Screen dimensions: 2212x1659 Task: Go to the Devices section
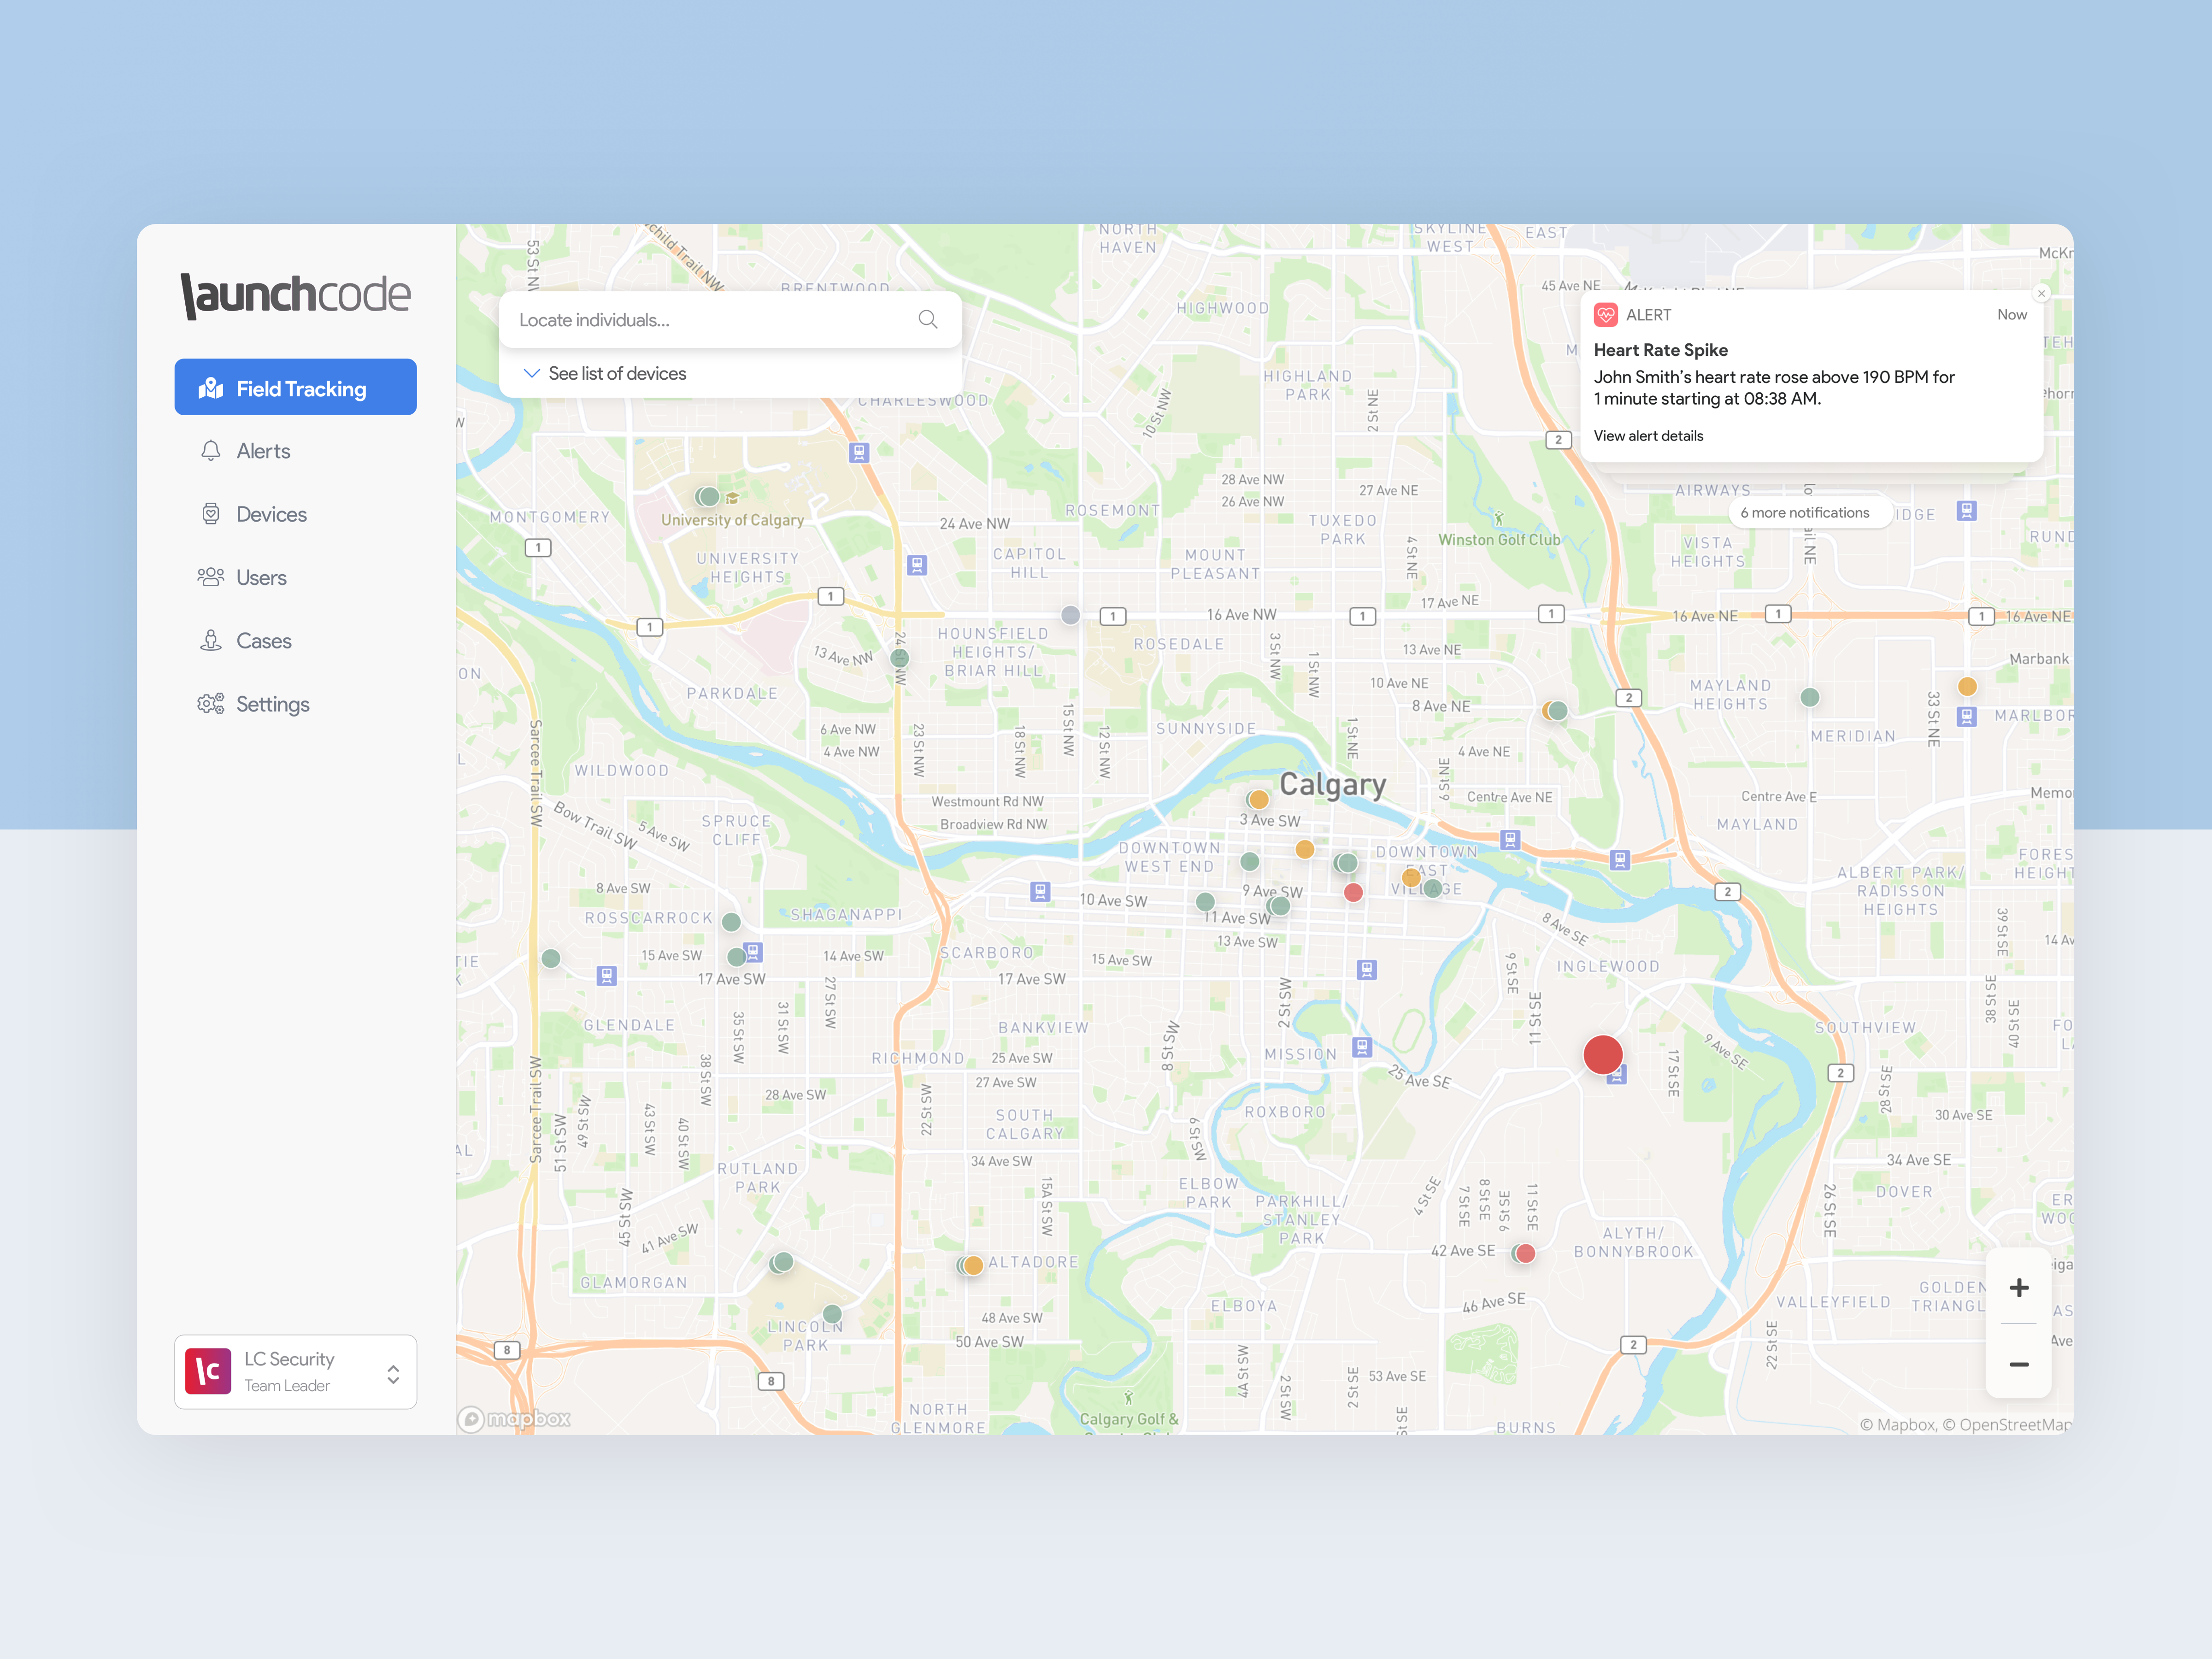click(x=271, y=514)
